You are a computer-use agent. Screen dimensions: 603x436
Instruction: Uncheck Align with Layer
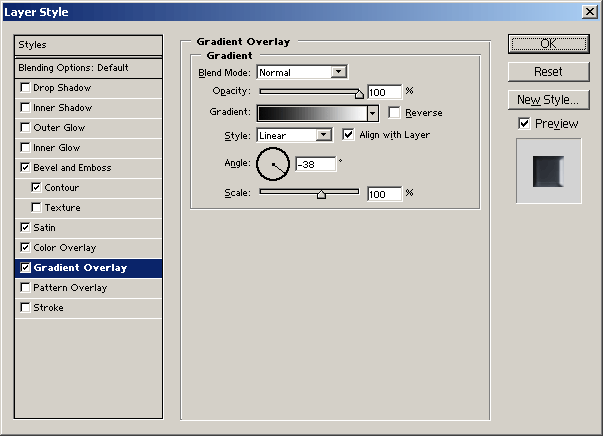point(349,134)
